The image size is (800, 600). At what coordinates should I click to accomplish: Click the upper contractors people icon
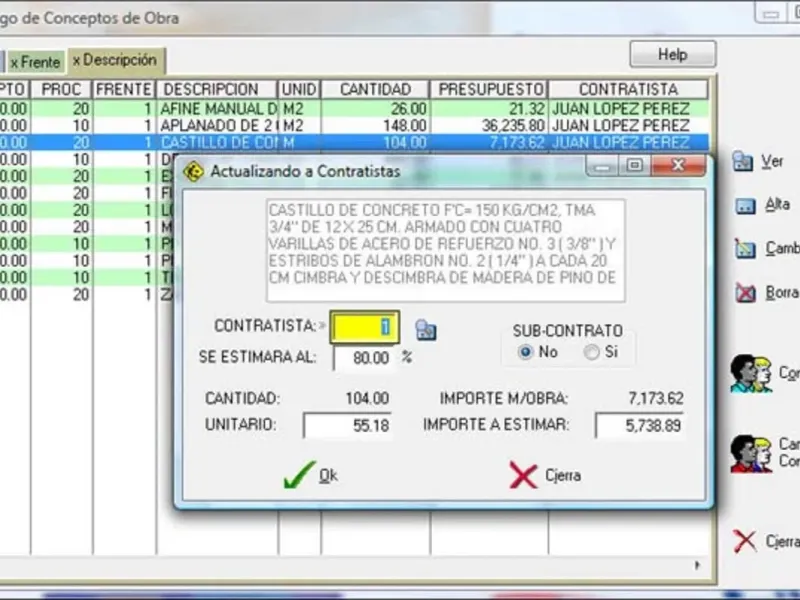[751, 374]
